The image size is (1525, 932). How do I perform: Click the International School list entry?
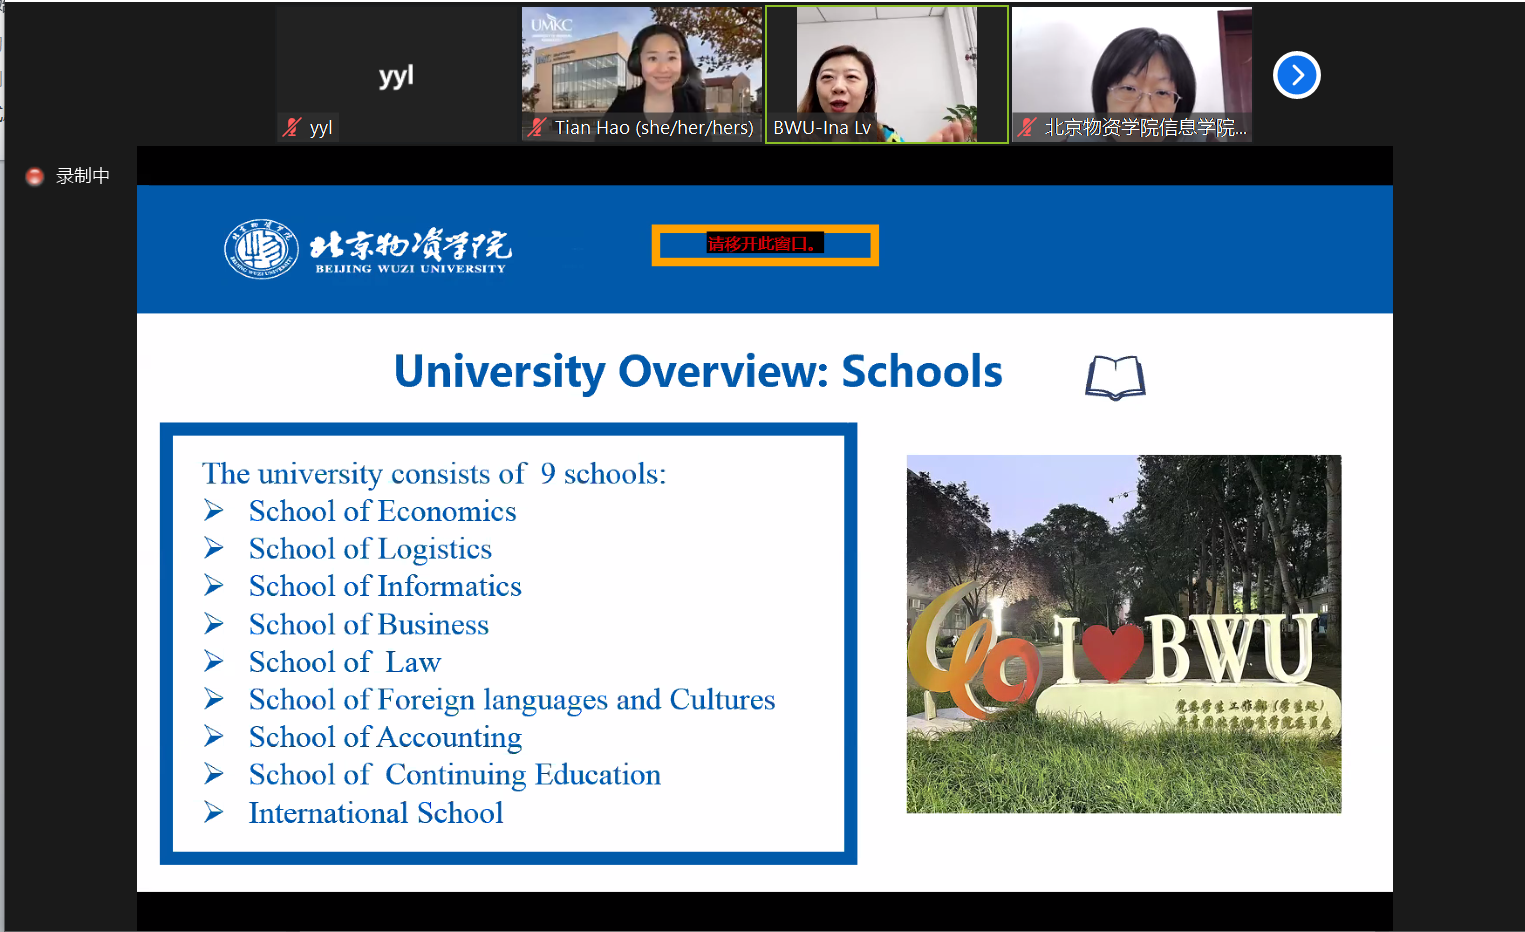(375, 813)
